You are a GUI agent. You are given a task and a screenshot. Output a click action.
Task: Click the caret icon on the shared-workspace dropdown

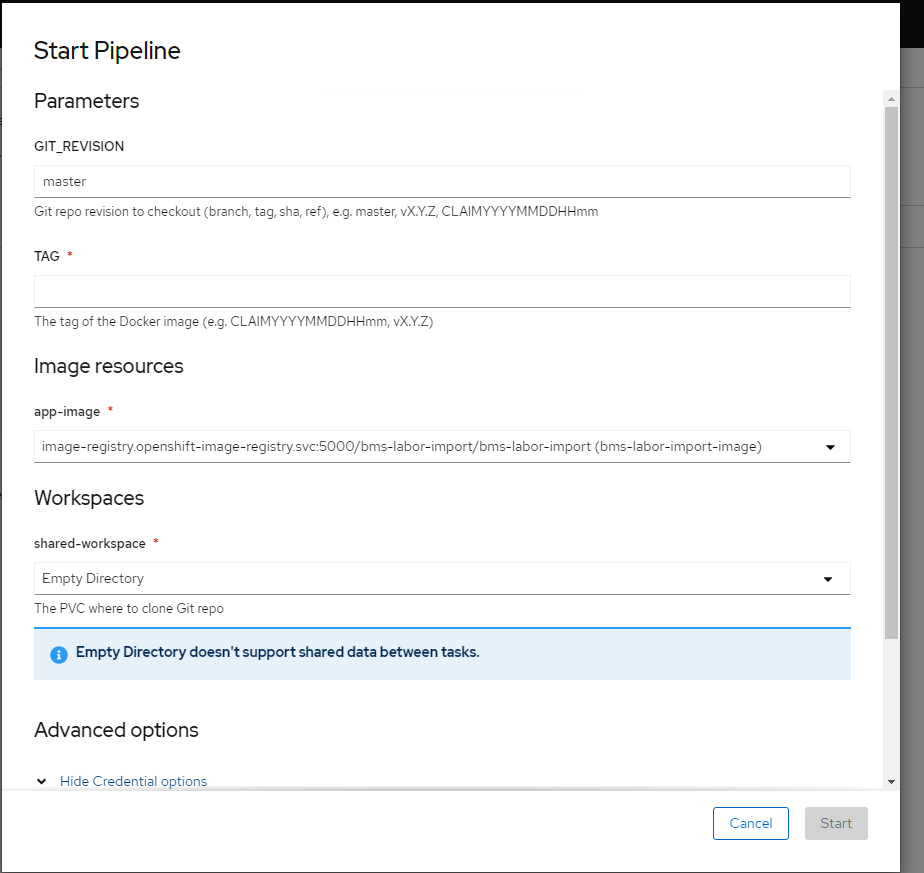(827, 578)
